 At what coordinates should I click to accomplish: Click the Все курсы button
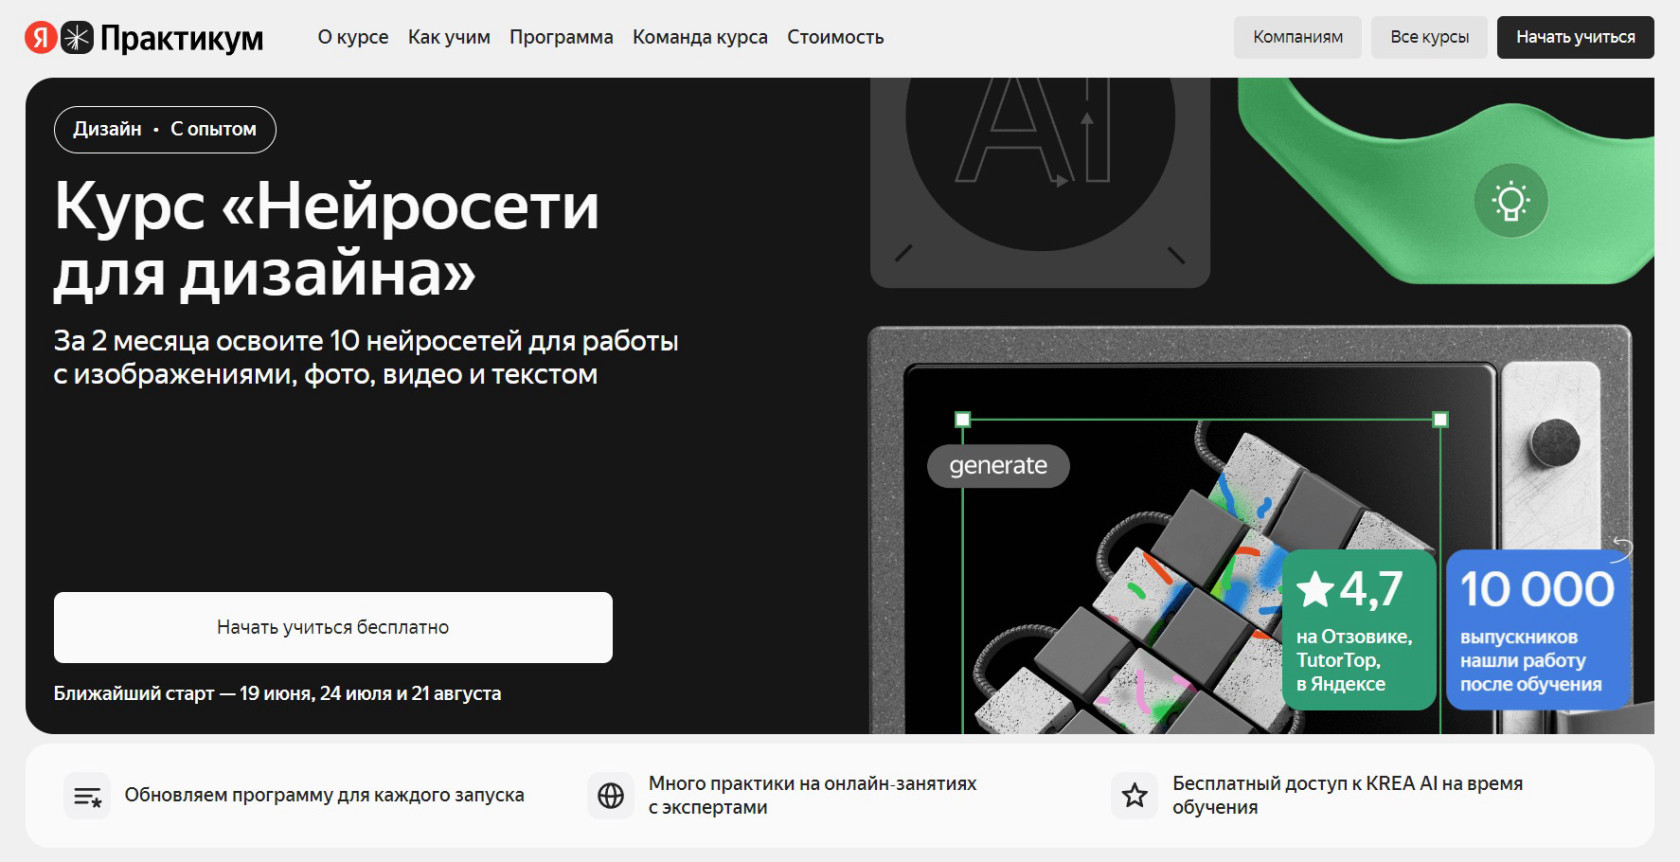tap(1429, 37)
